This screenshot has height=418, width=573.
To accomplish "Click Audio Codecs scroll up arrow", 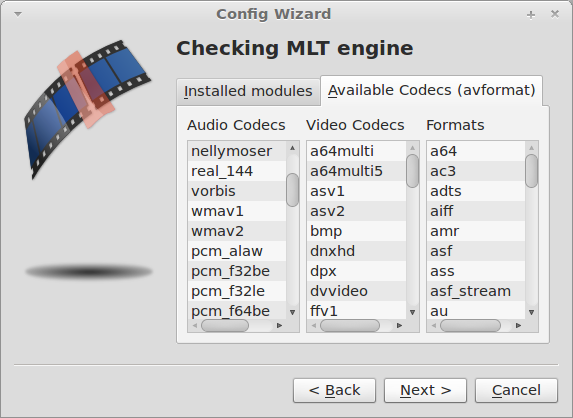I will pos(292,148).
